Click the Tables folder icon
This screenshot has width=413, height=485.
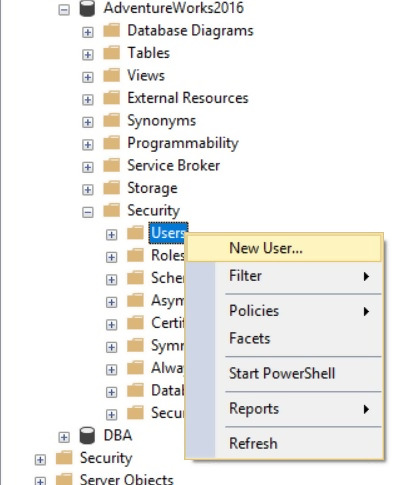coord(112,53)
